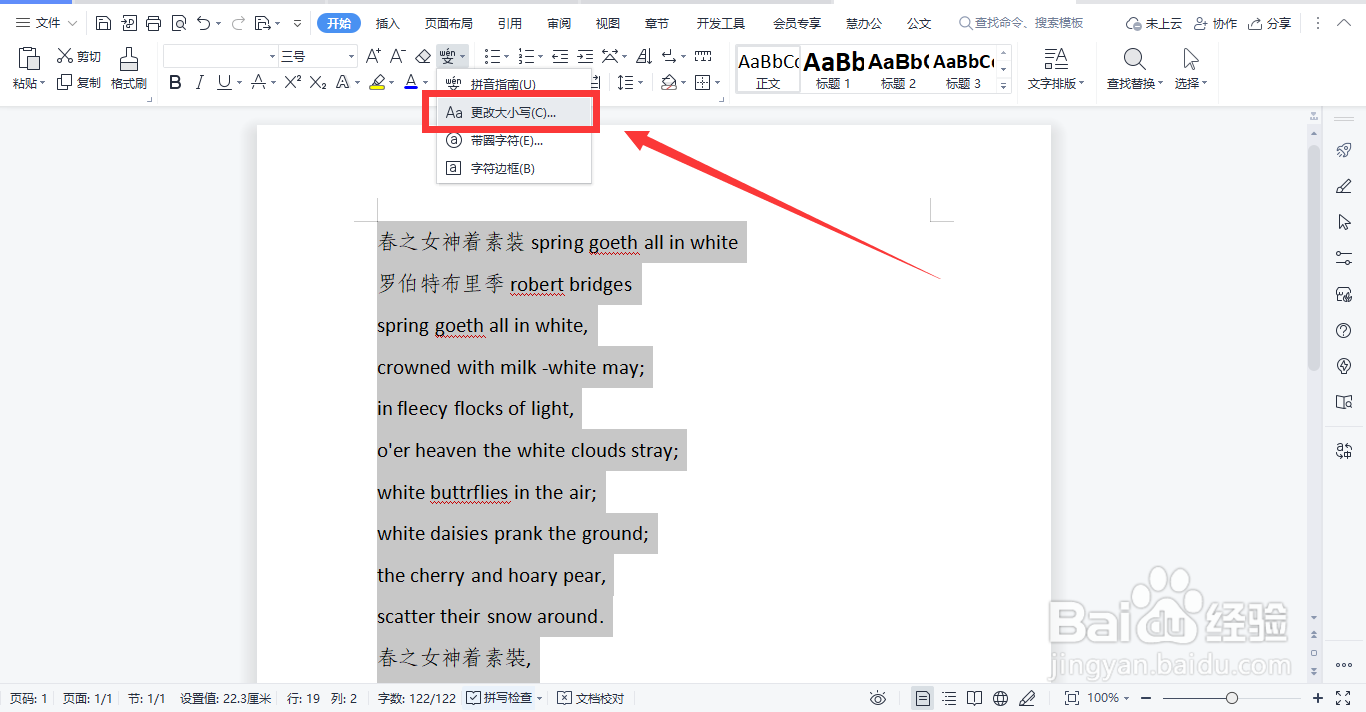Screen dimensions: 1366x712
Task: Click the open book icon in right sidebar
Action: pyautogui.click(x=1344, y=402)
